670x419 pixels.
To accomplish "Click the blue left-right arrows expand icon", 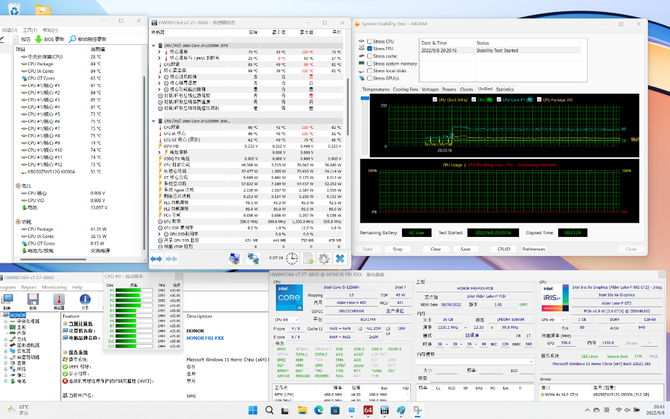I will coord(157,258).
